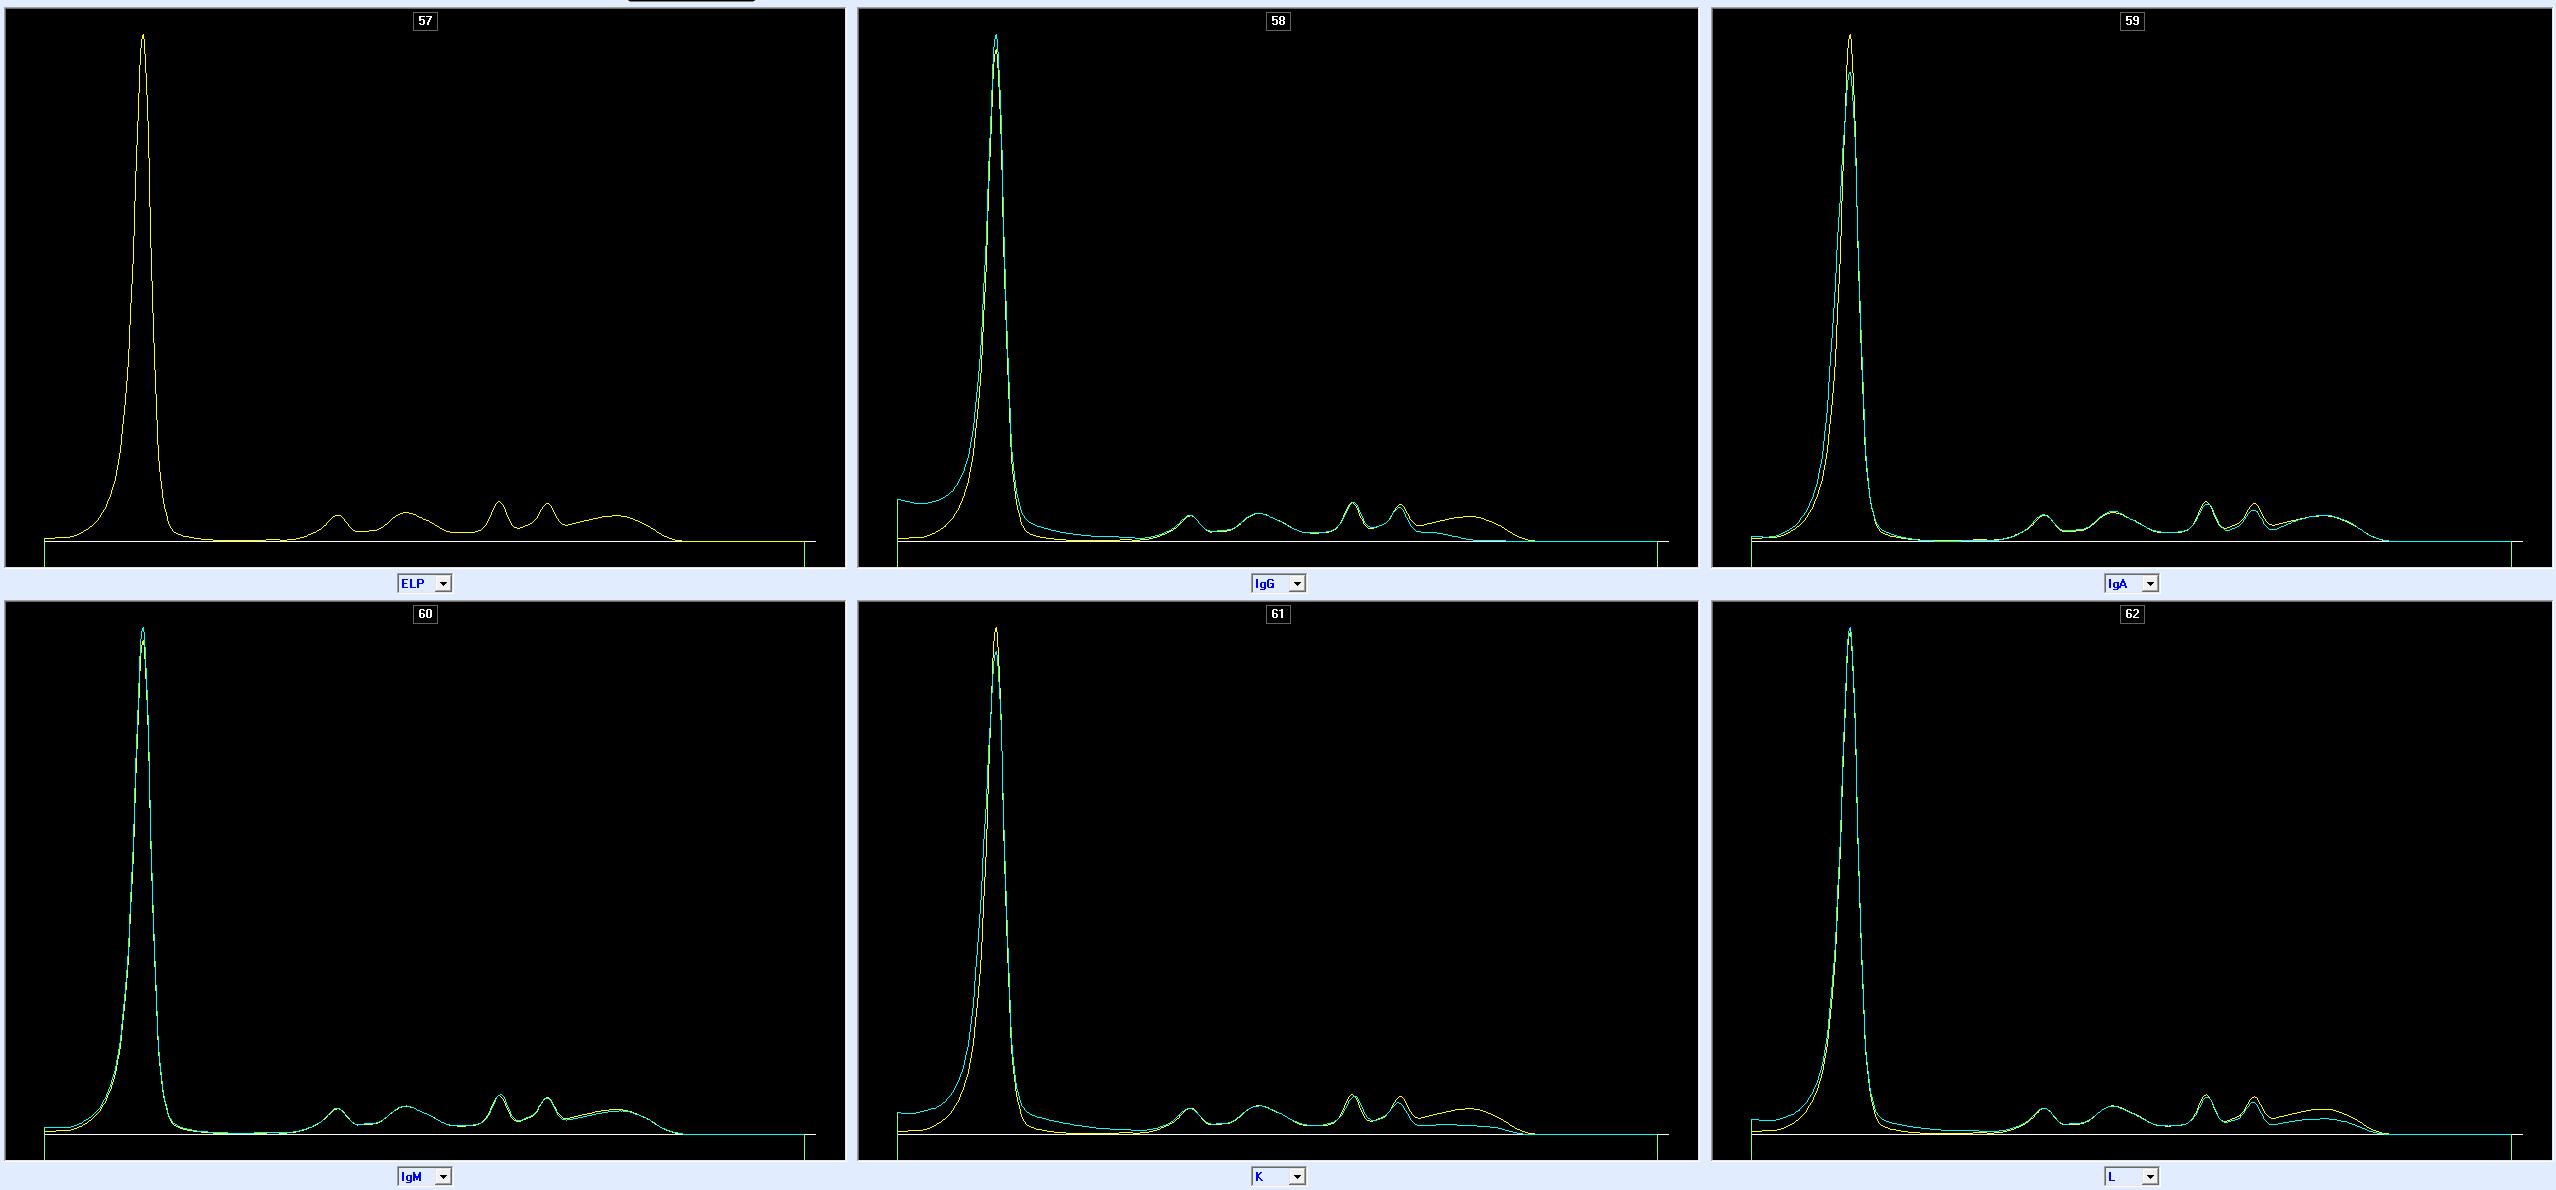2556x1190 pixels.
Task: Select the number label 62
Action: coord(2132,614)
